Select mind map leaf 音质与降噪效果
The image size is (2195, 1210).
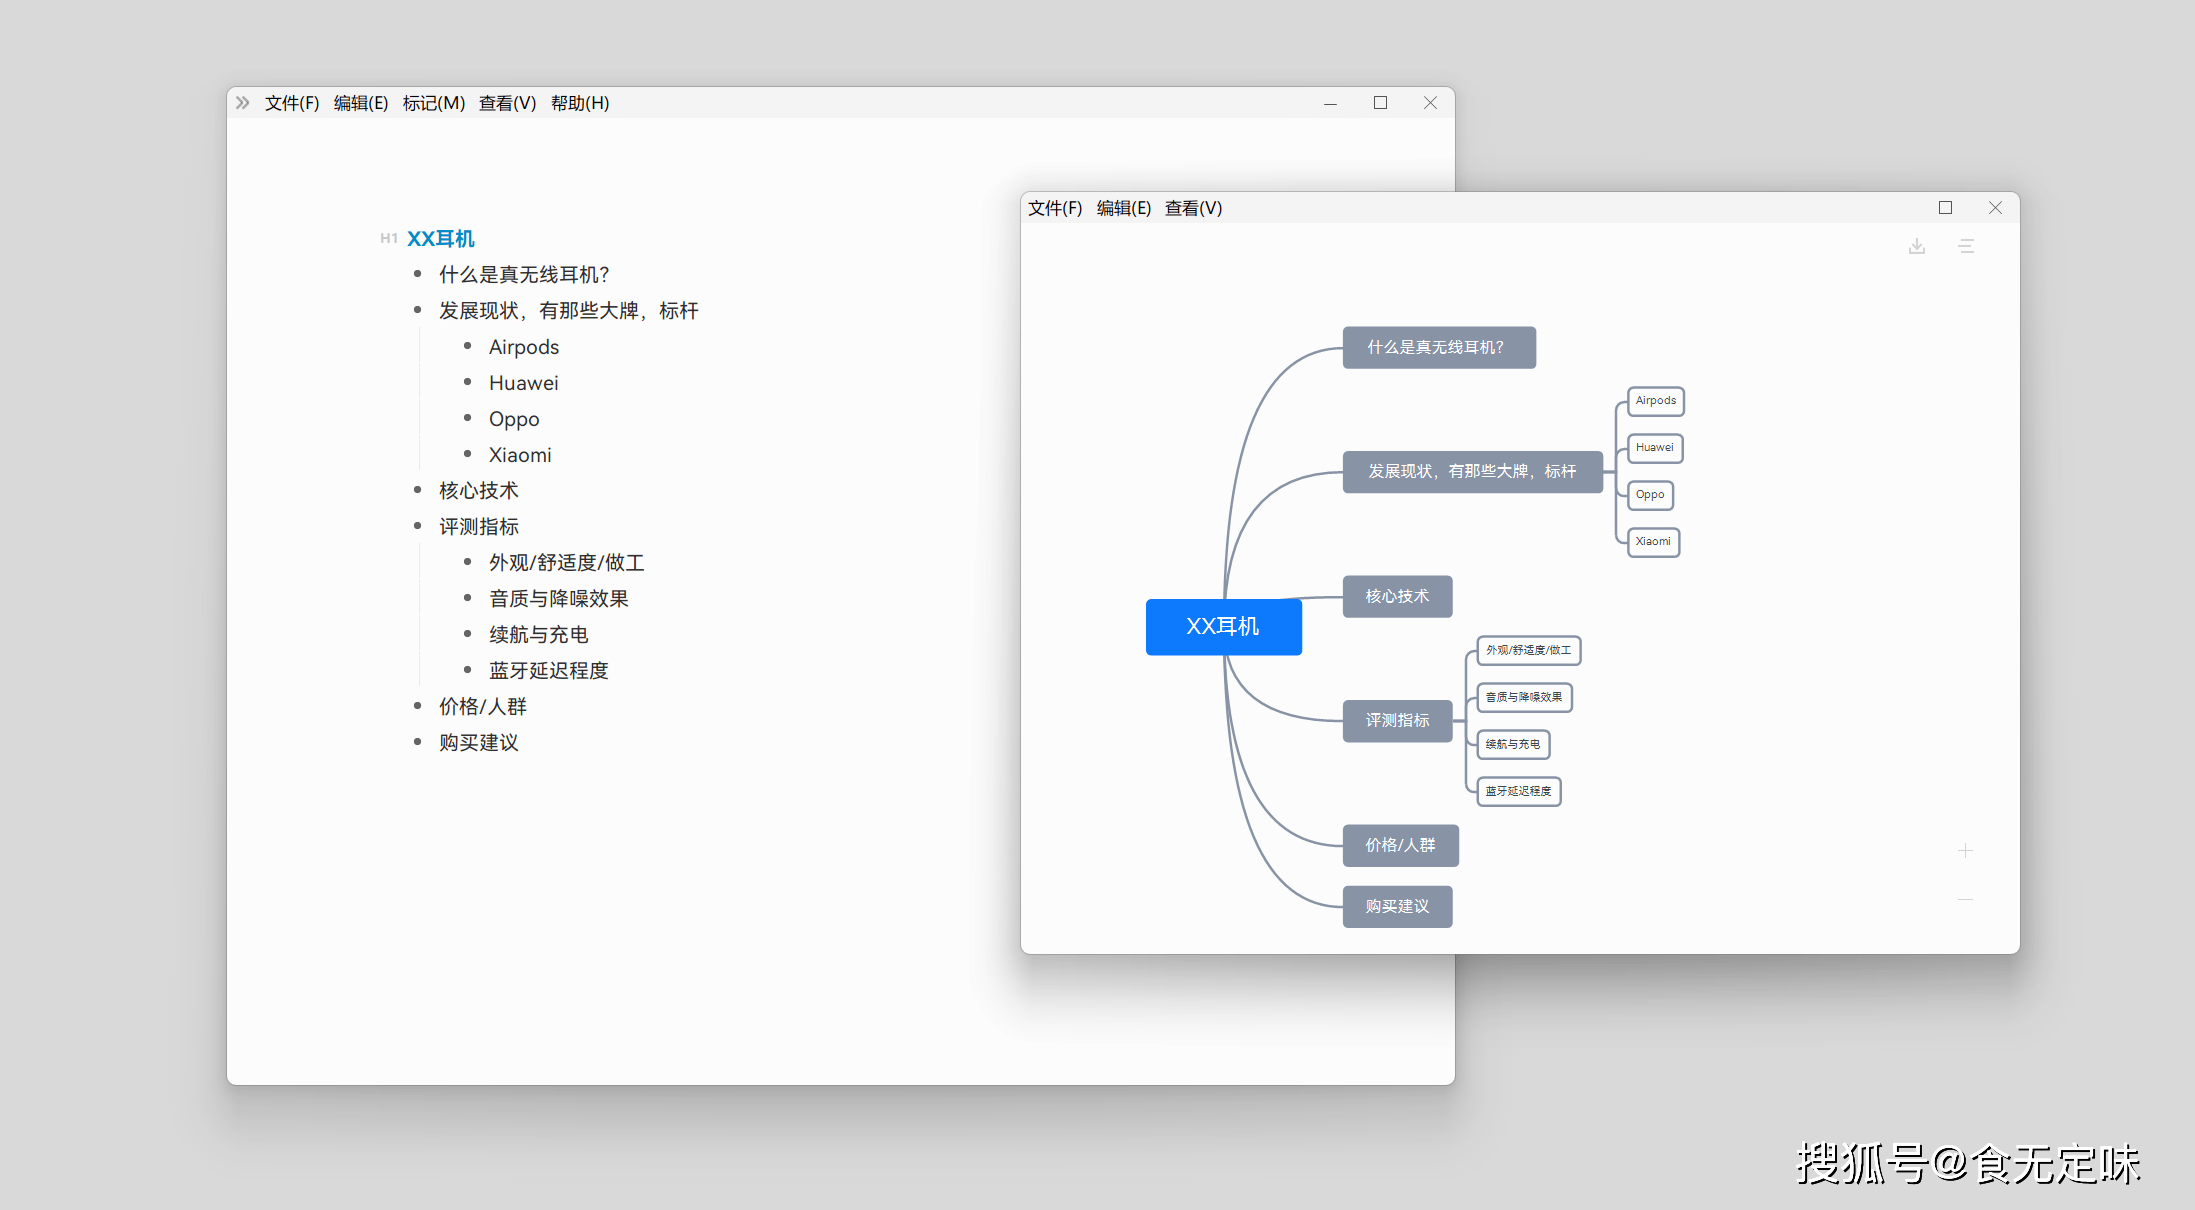pos(1524,697)
